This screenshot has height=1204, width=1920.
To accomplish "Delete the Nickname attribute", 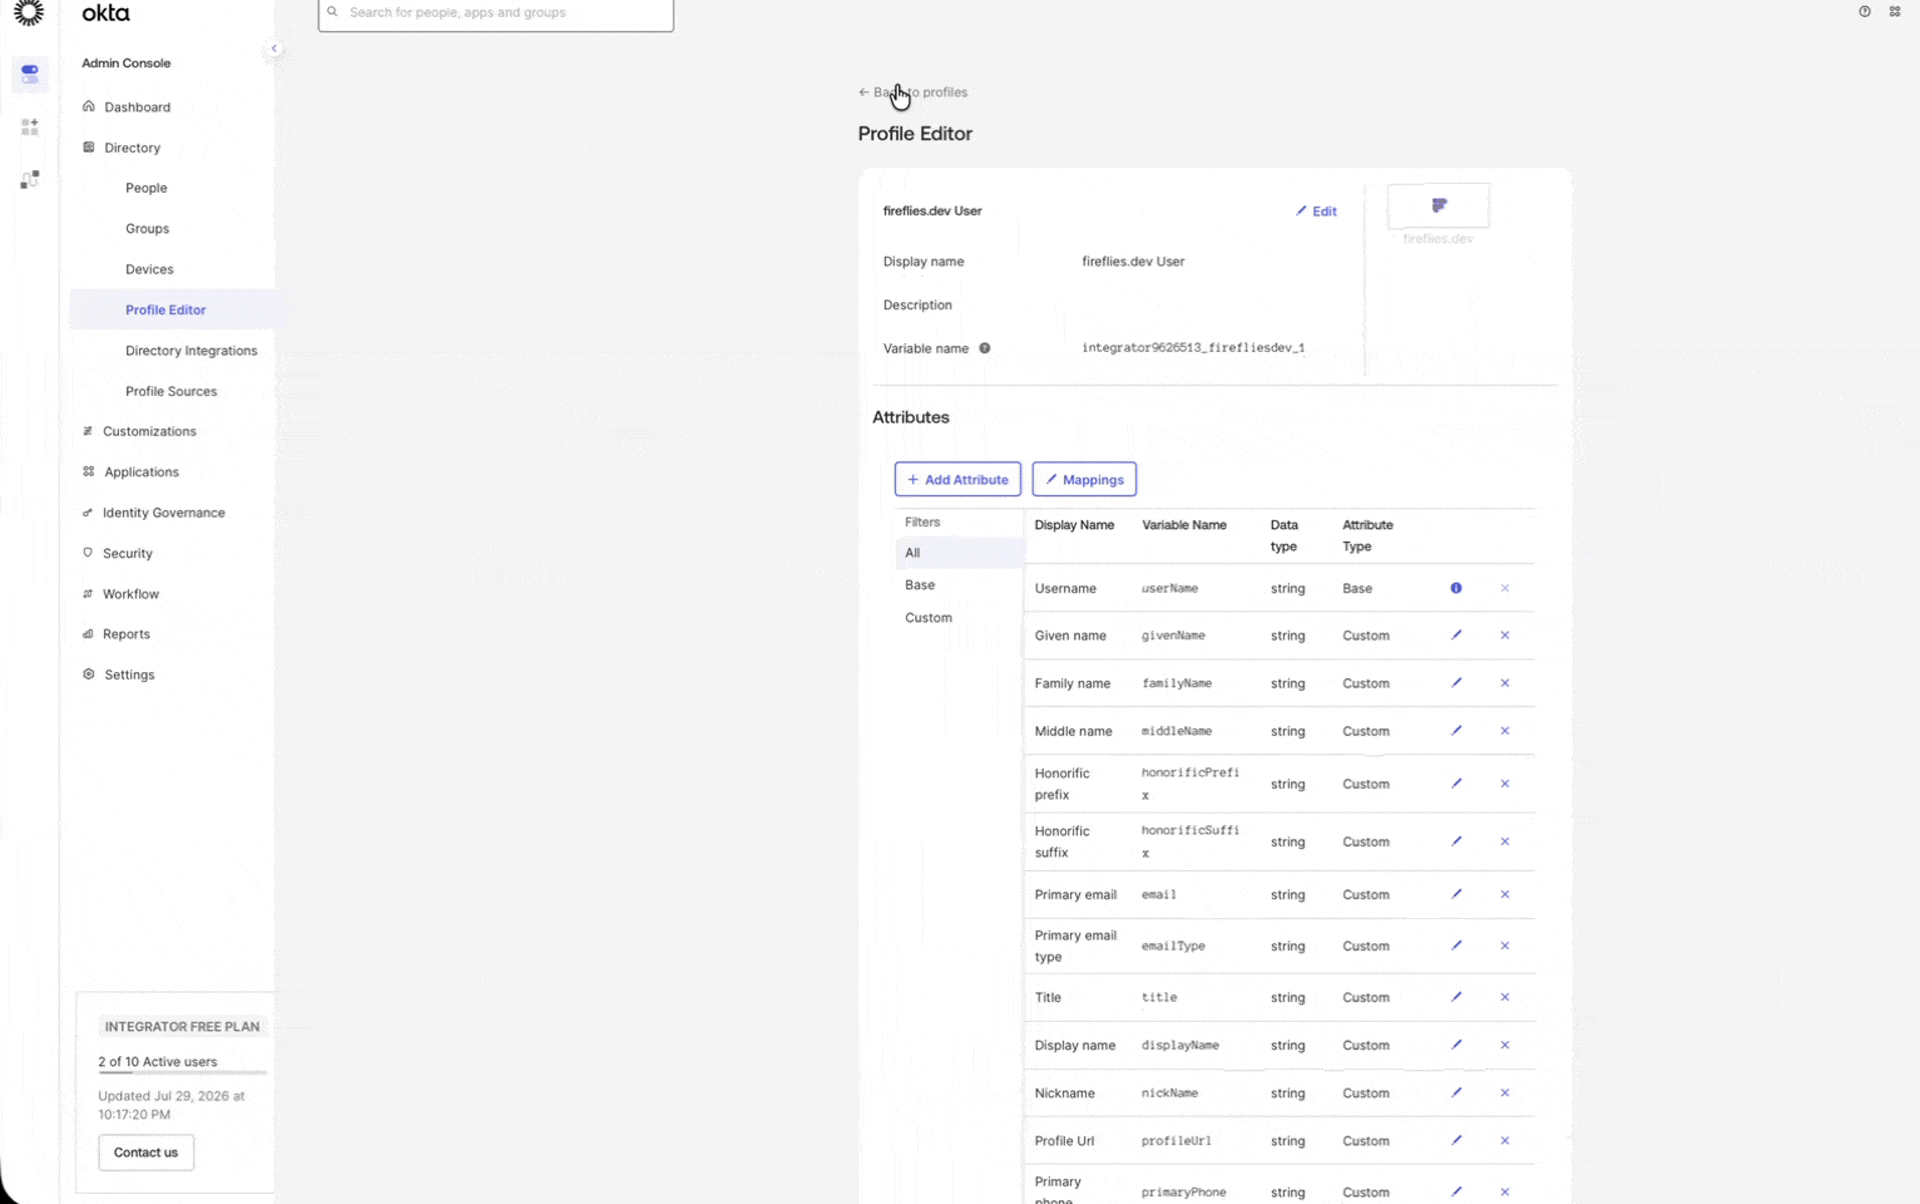I will tap(1505, 1093).
